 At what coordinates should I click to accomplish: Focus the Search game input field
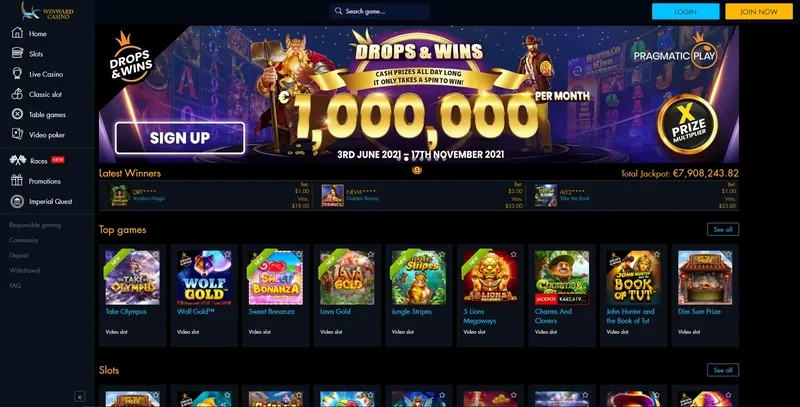380,11
